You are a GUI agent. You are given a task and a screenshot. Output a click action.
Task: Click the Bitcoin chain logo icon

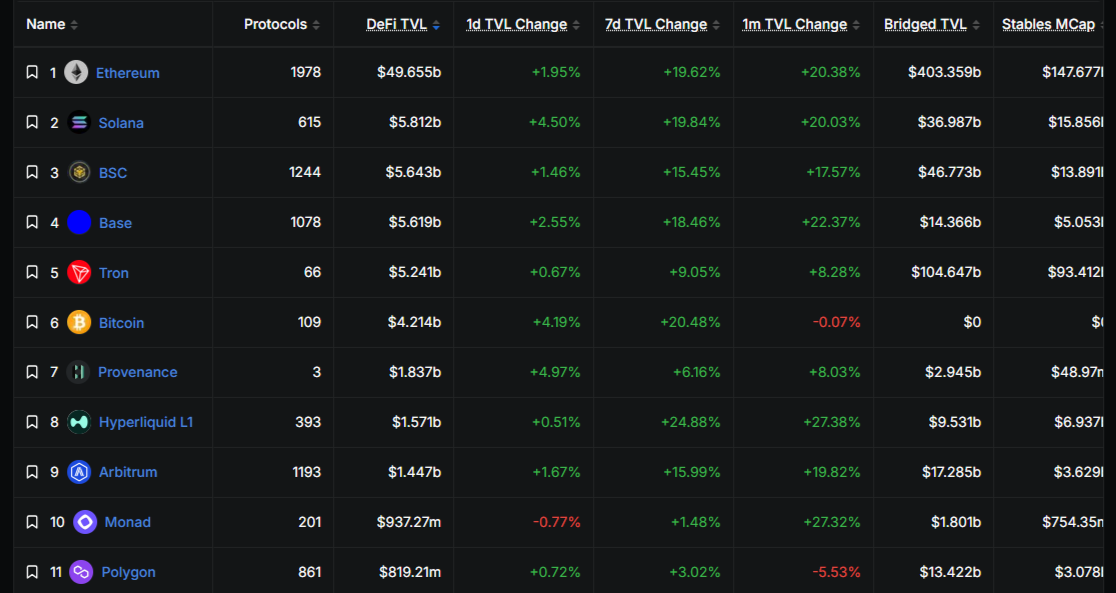coord(79,322)
